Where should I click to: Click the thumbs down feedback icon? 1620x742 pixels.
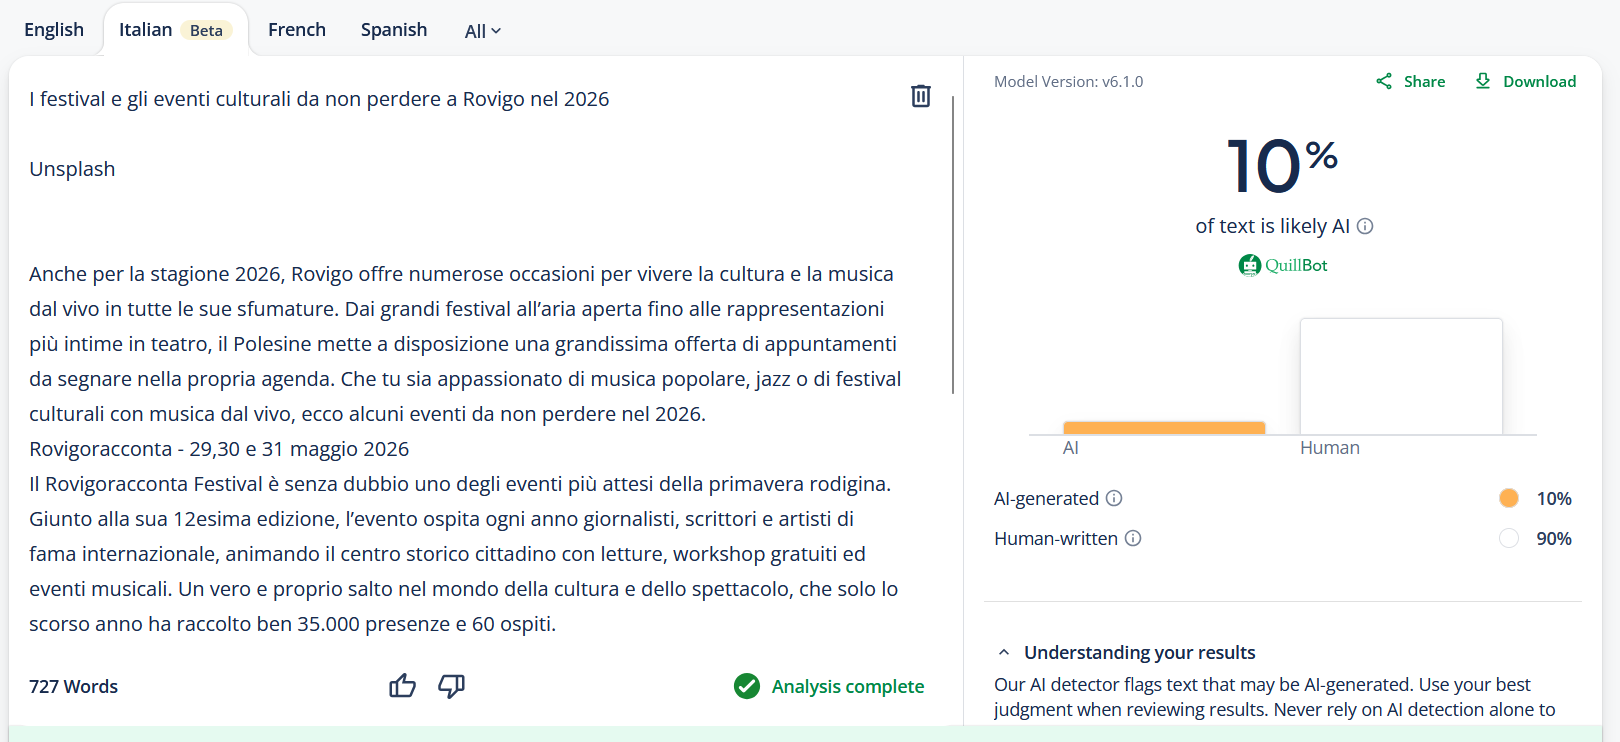click(451, 686)
